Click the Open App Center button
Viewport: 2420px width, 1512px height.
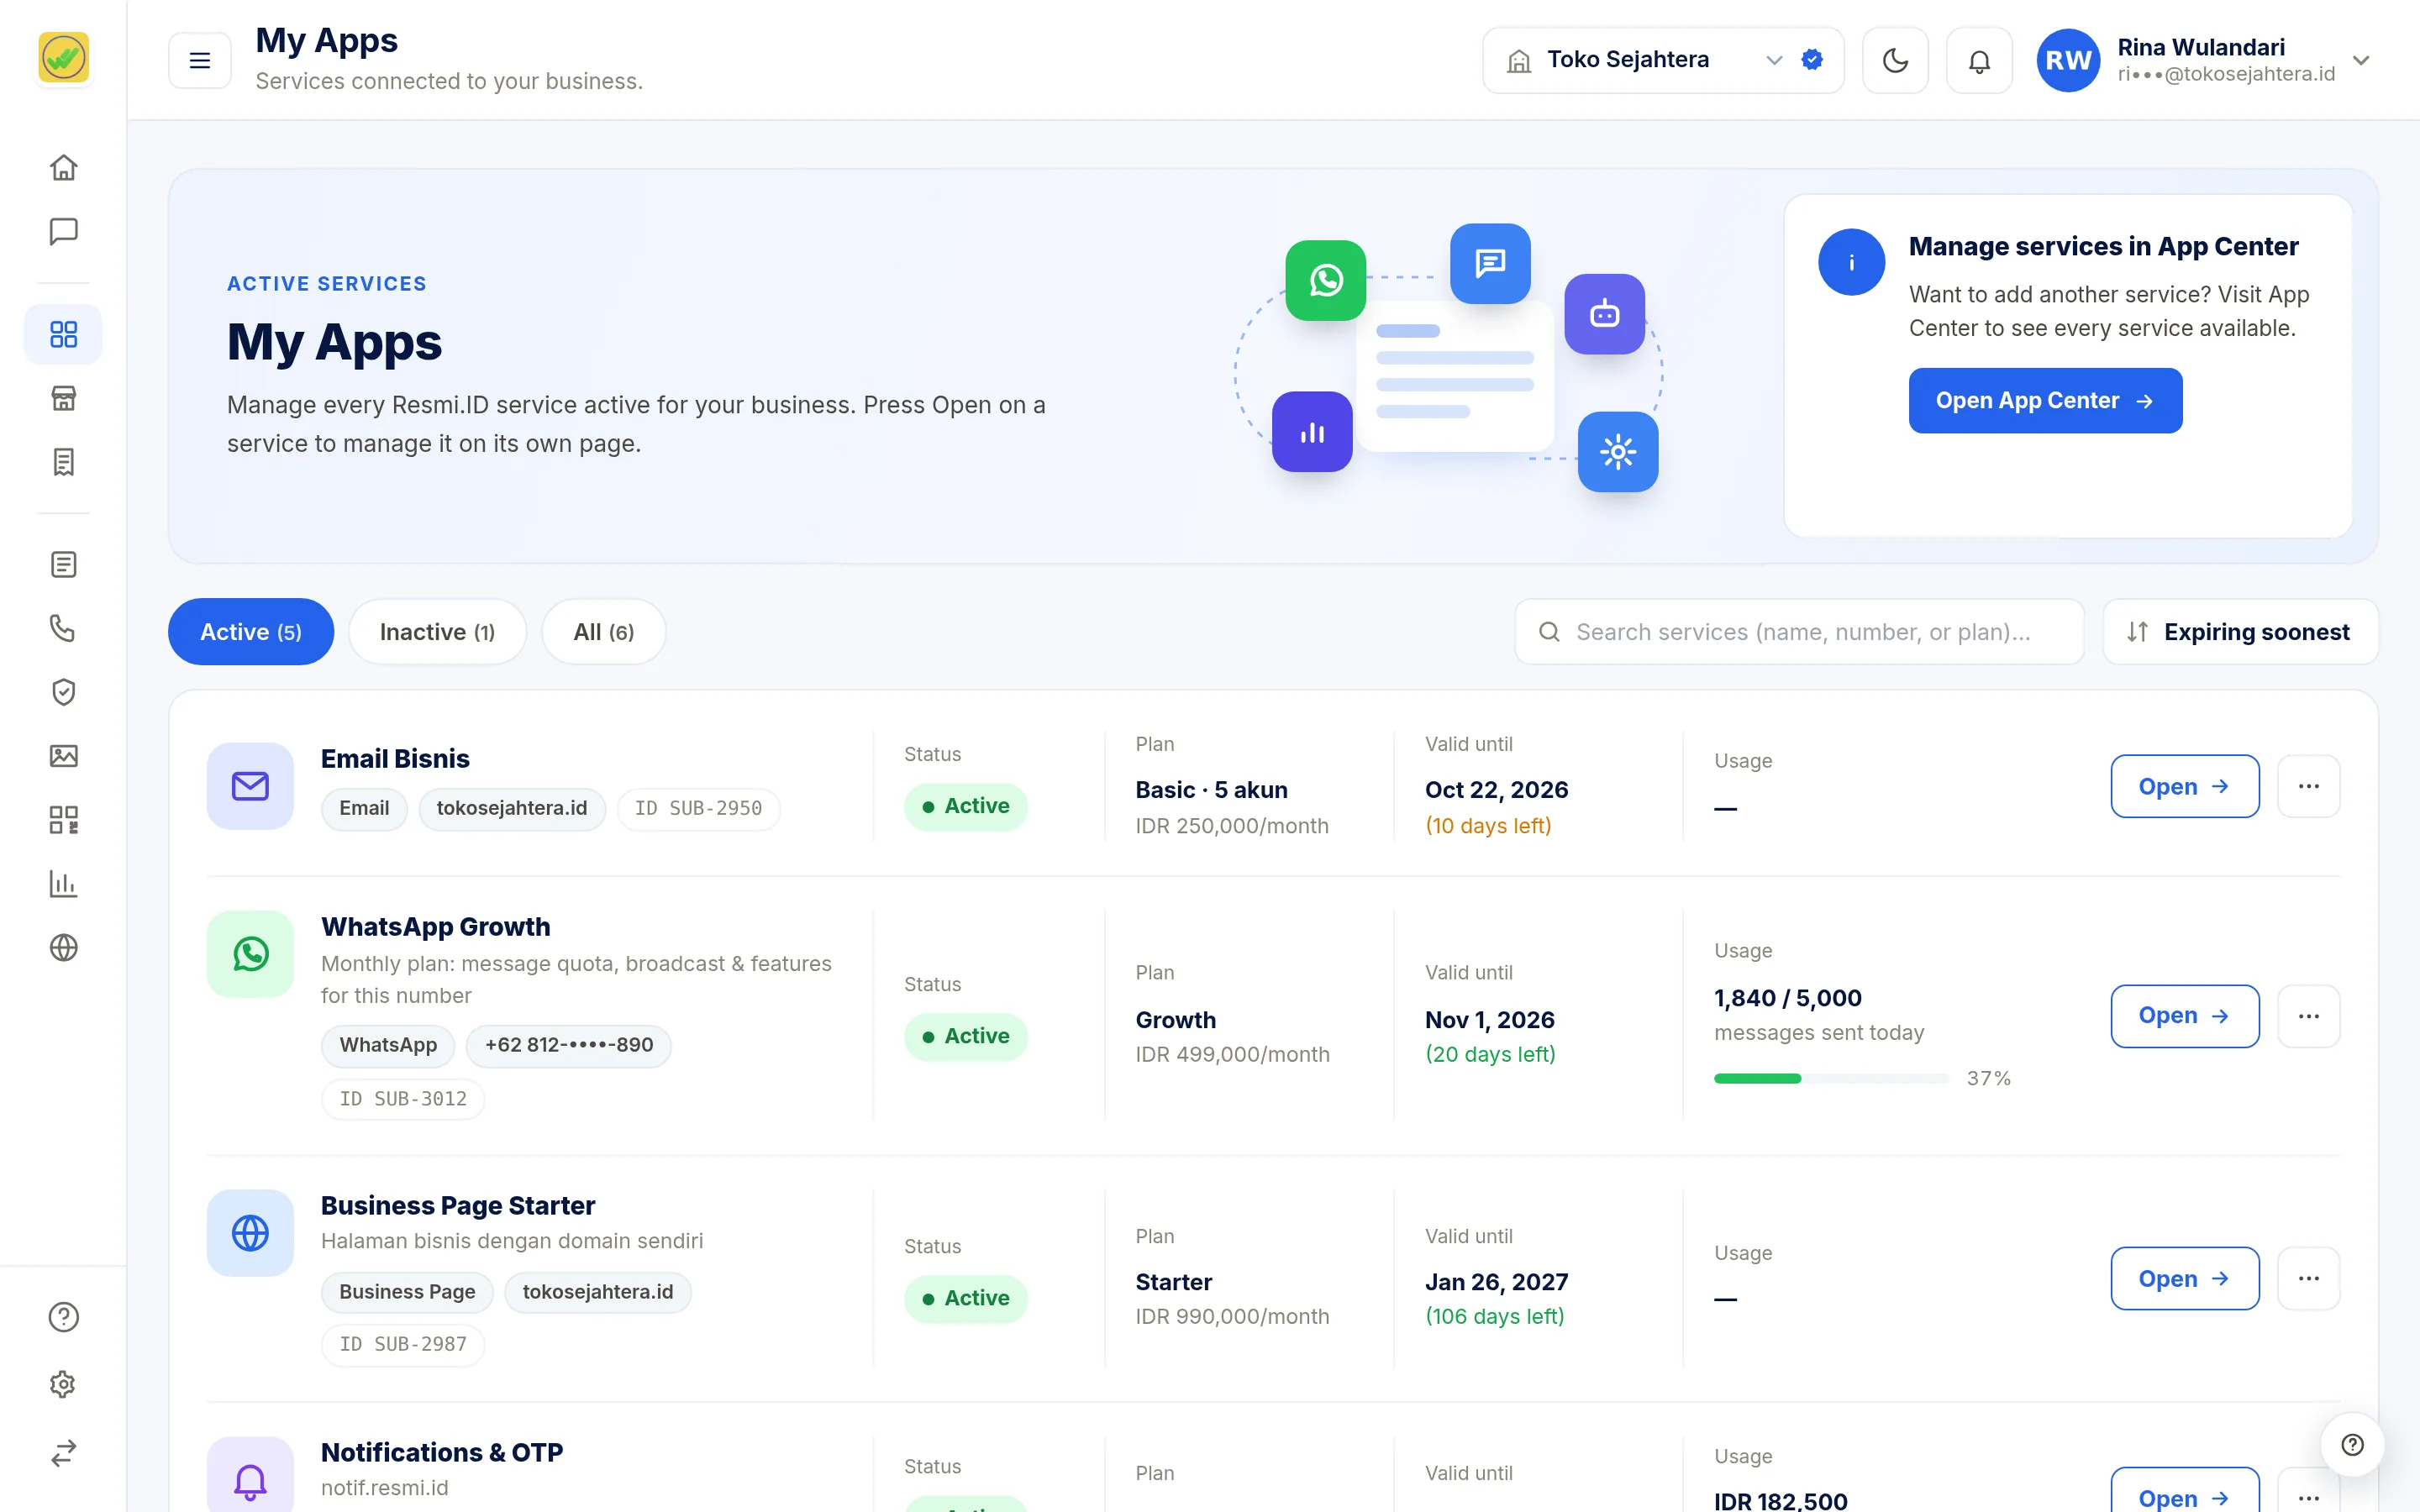click(x=2045, y=401)
